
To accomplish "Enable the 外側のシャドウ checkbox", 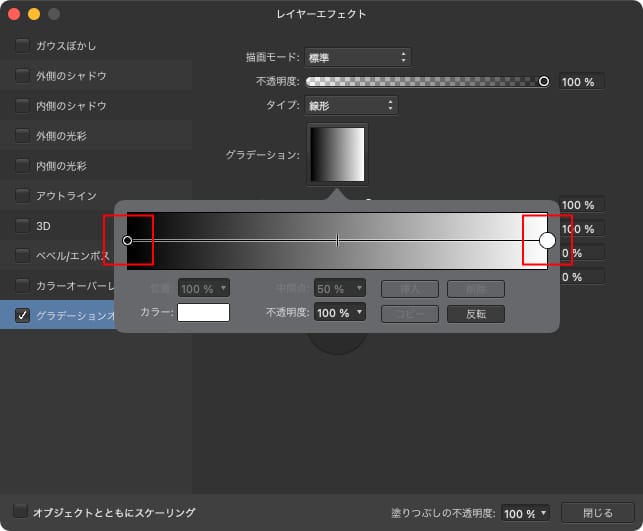I will 22,76.
